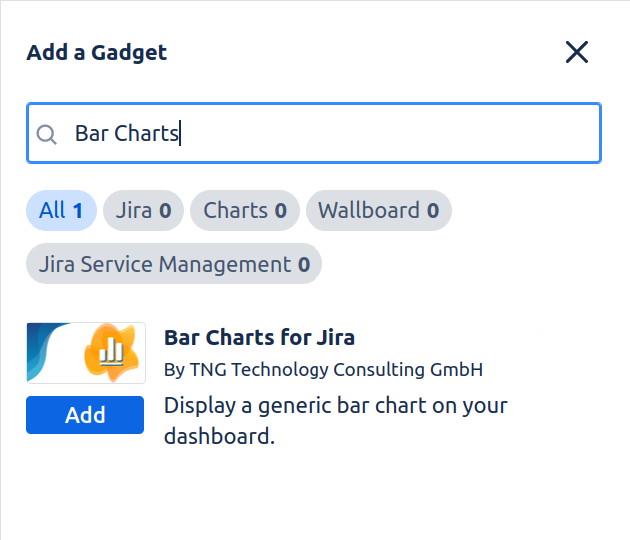This screenshot has height=540, width=630.
Task: Click the result count 1 in the All chip
Action: [x=77, y=211]
